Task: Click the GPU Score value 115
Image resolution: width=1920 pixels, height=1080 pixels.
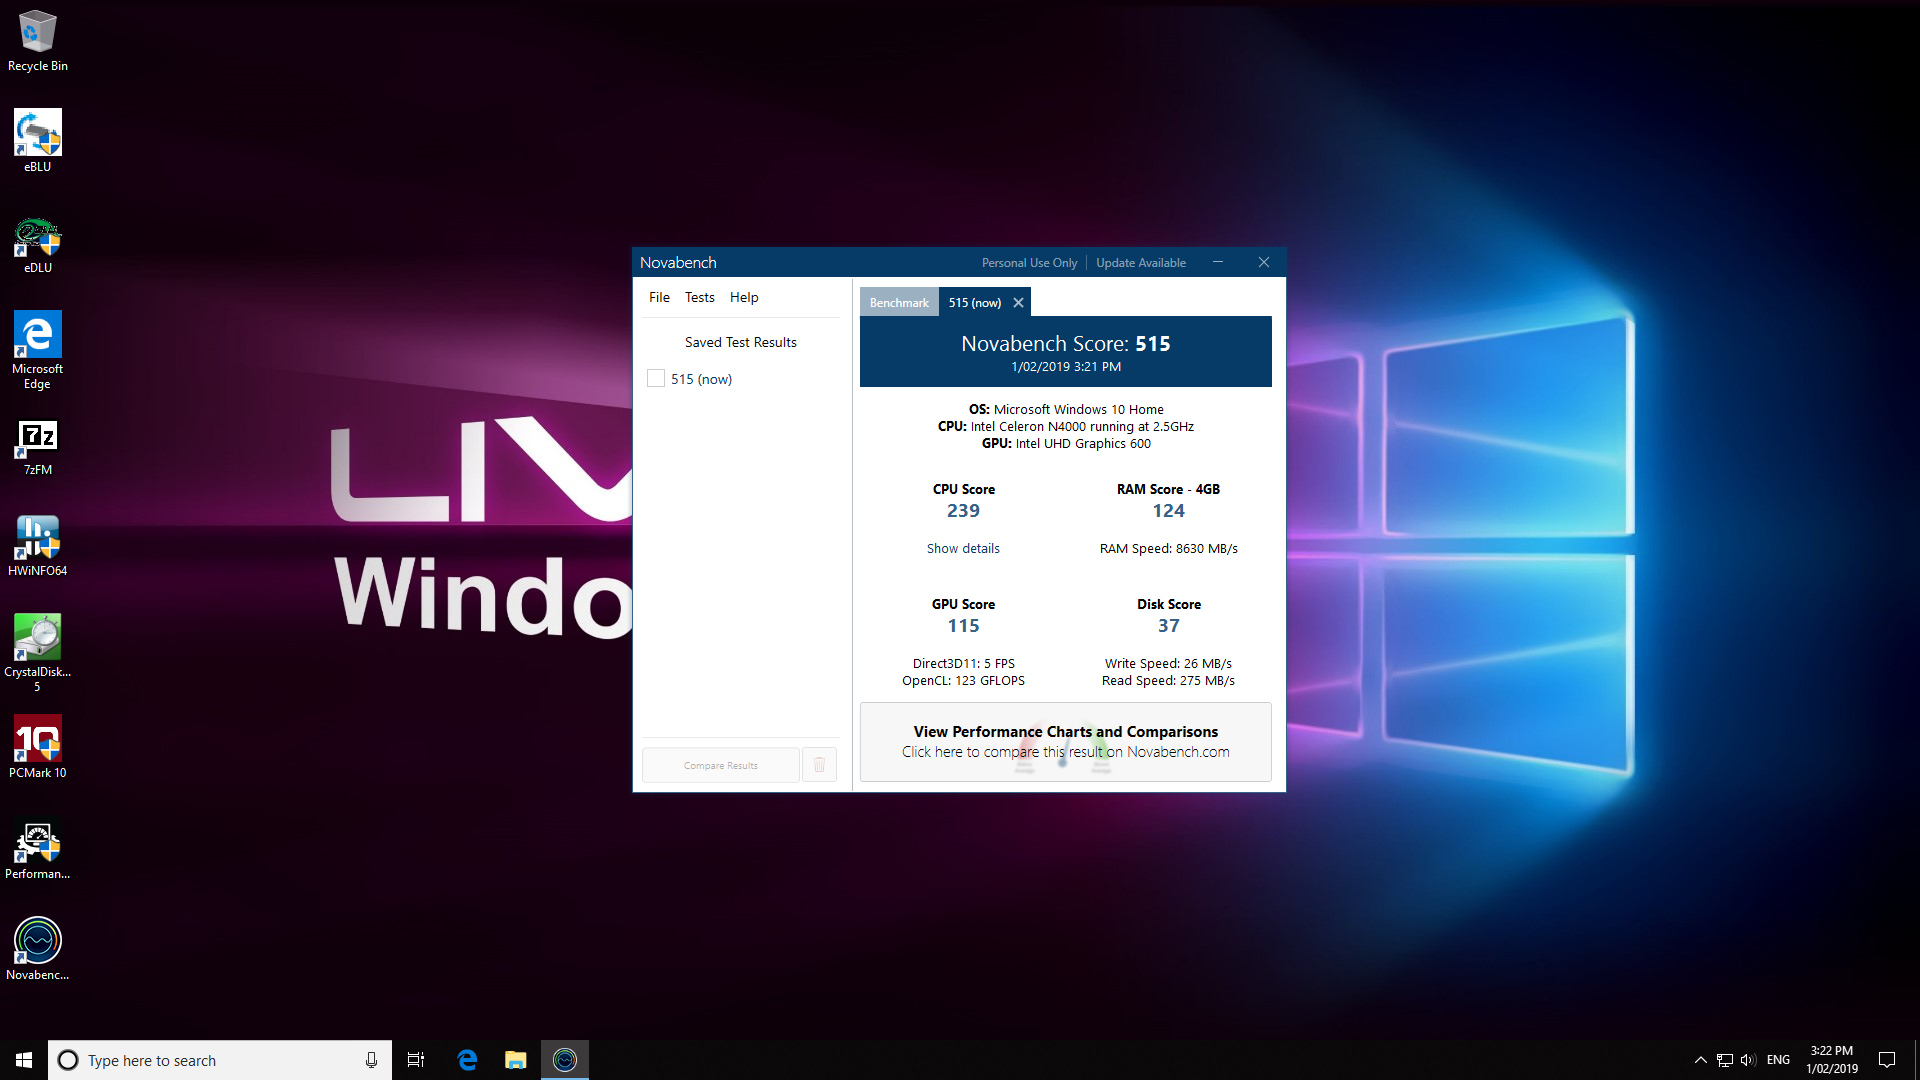Action: (x=963, y=626)
